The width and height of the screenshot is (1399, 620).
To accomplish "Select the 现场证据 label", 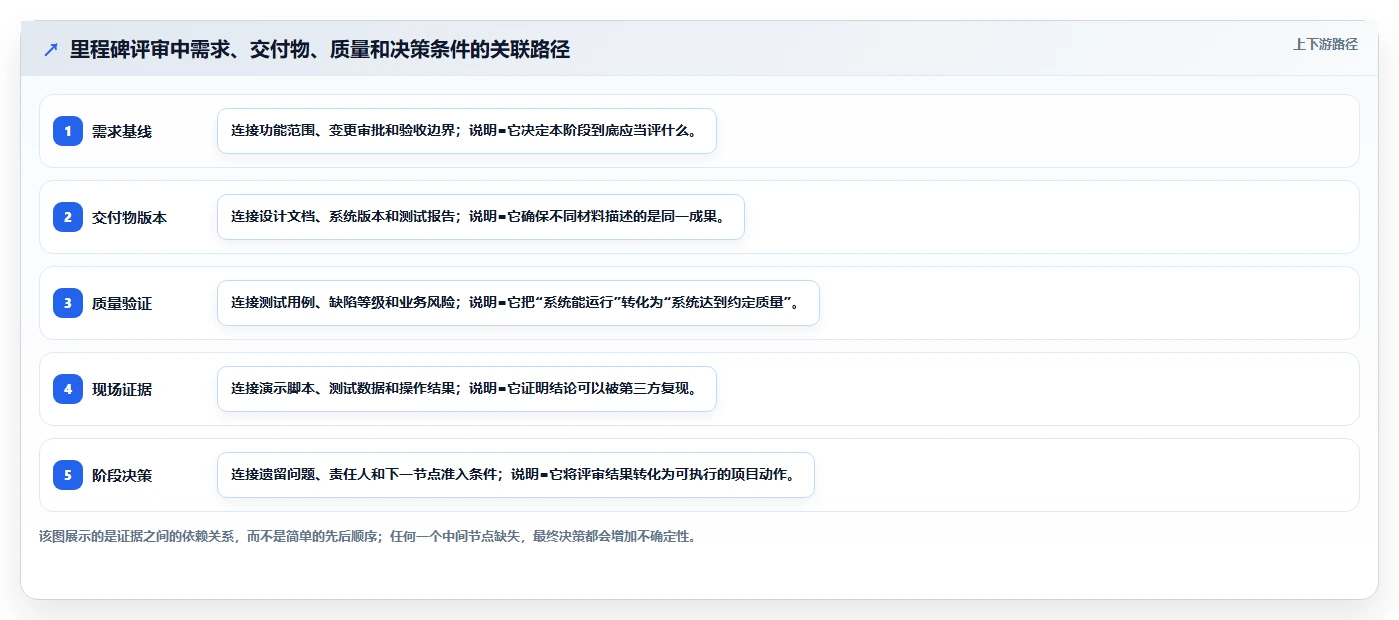I will click(x=122, y=389).
